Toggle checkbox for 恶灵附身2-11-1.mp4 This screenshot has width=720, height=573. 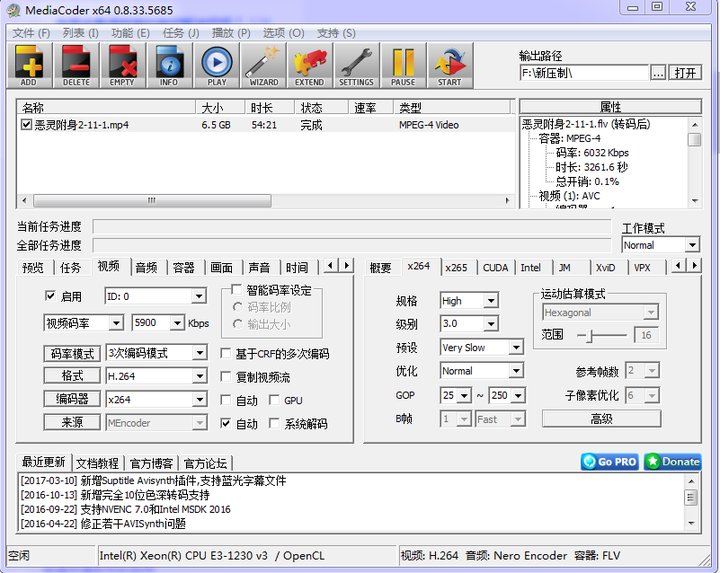(26, 124)
